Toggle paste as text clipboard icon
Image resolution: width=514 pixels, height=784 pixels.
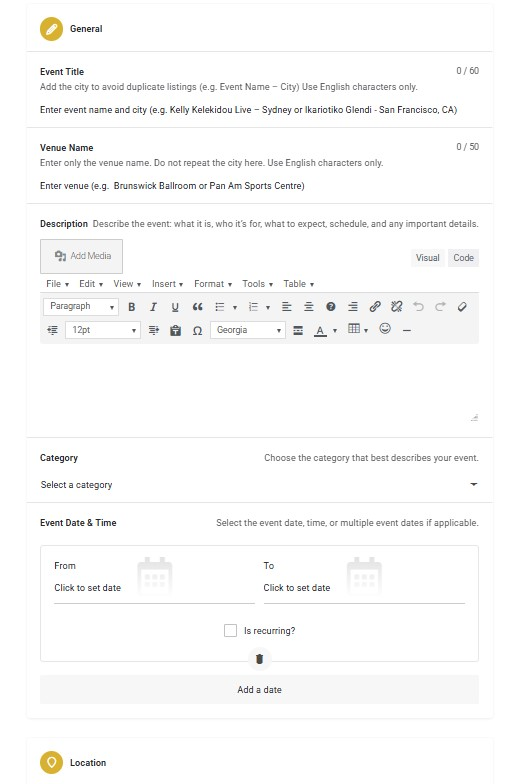176,330
